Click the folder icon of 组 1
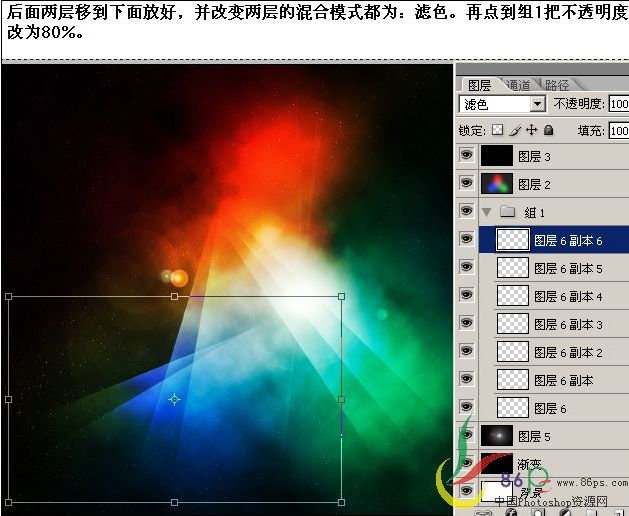The image size is (629, 516). pos(508,211)
